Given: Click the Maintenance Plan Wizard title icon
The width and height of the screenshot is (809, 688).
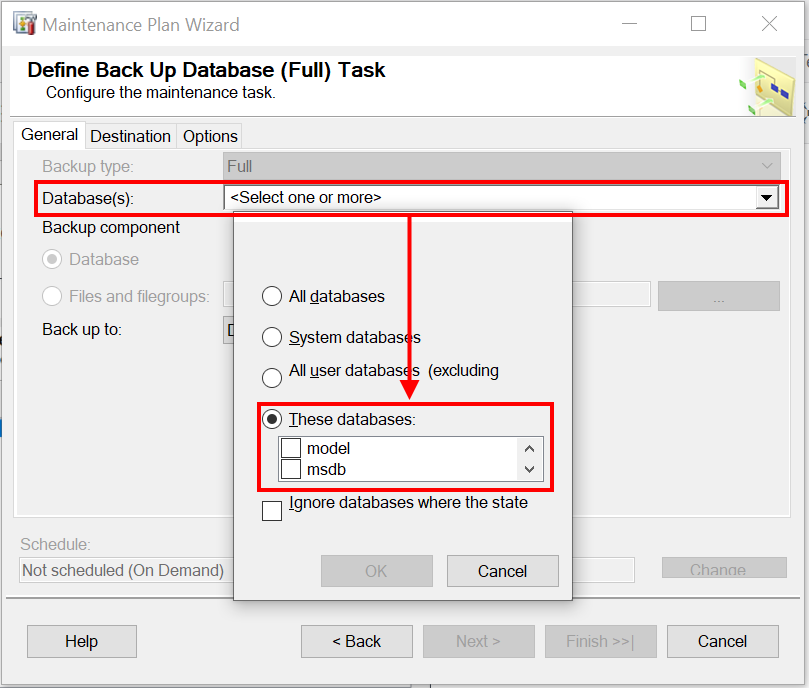Looking at the screenshot, I should [25, 24].
